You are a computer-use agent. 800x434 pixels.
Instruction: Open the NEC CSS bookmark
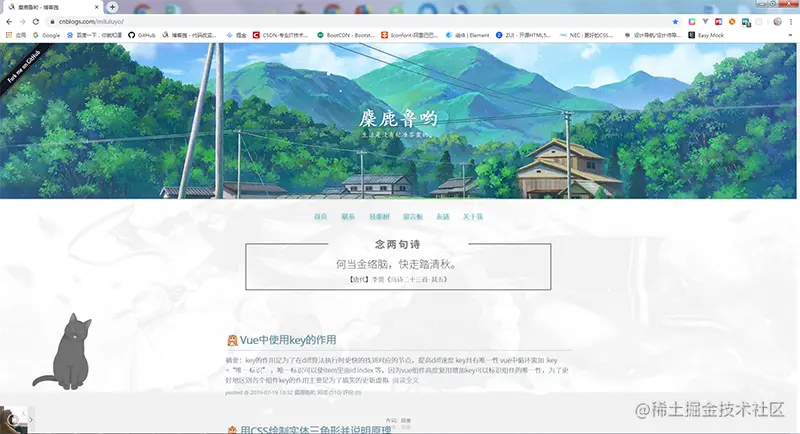586,35
